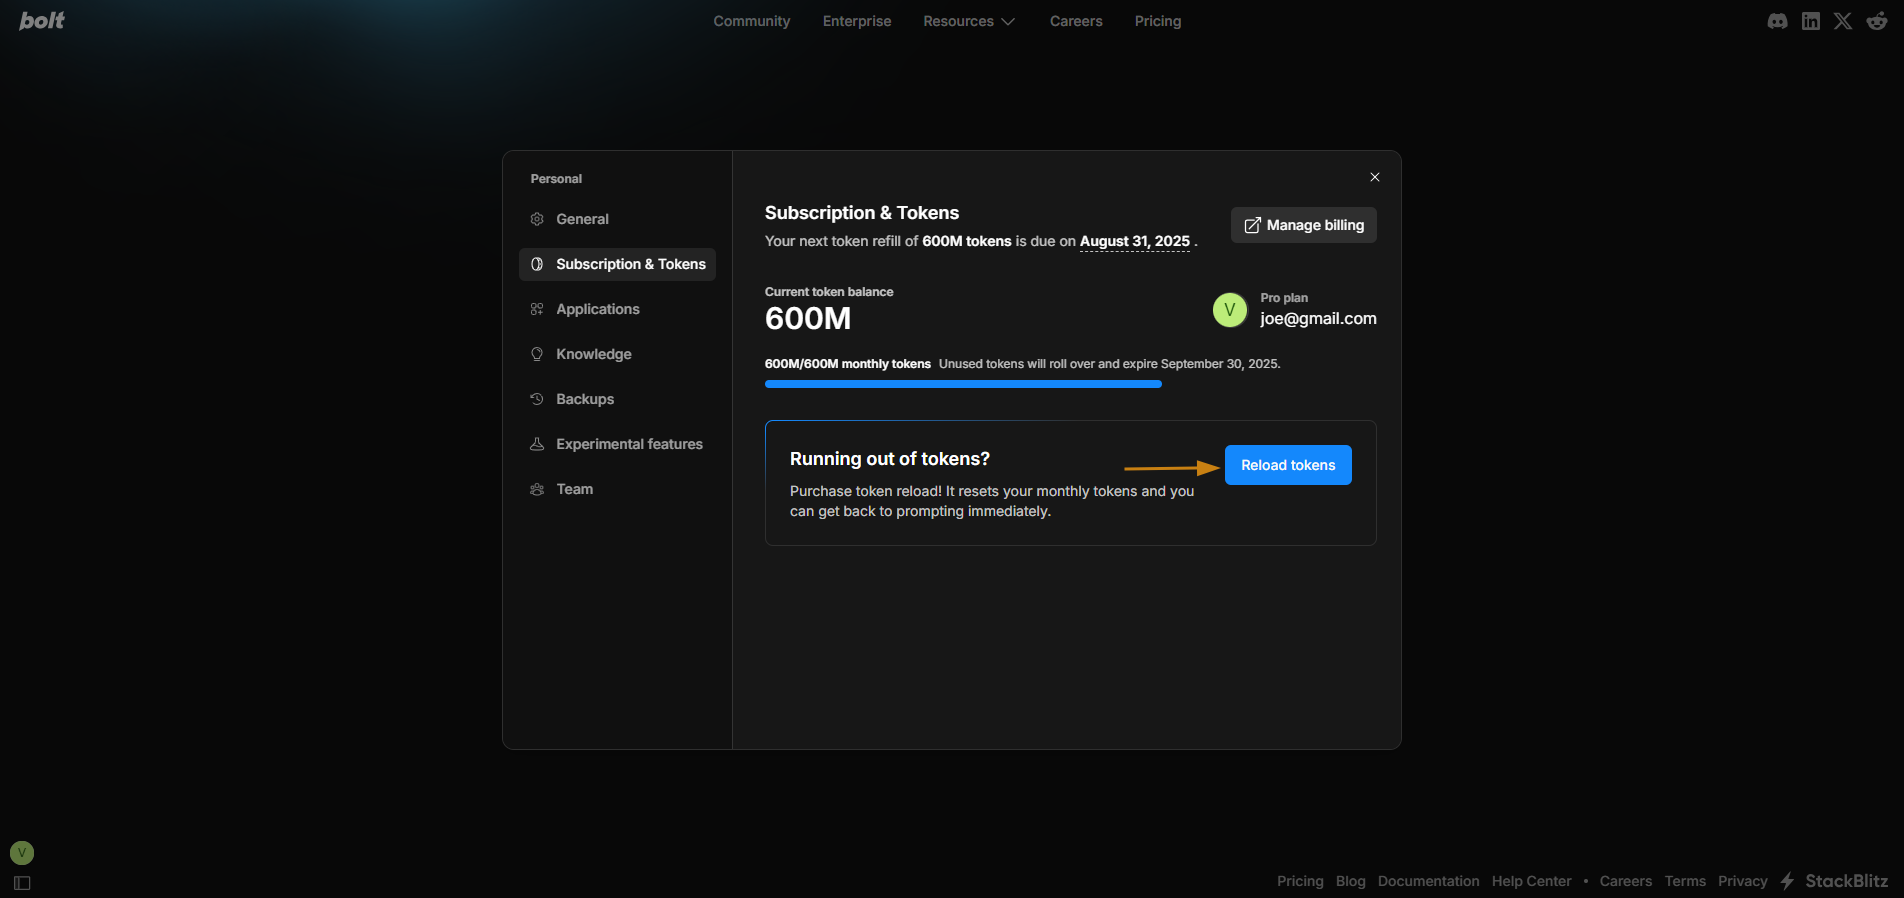Viewport: 1904px width, 898px height.
Task: Open the Backups settings tab
Action: (617, 399)
